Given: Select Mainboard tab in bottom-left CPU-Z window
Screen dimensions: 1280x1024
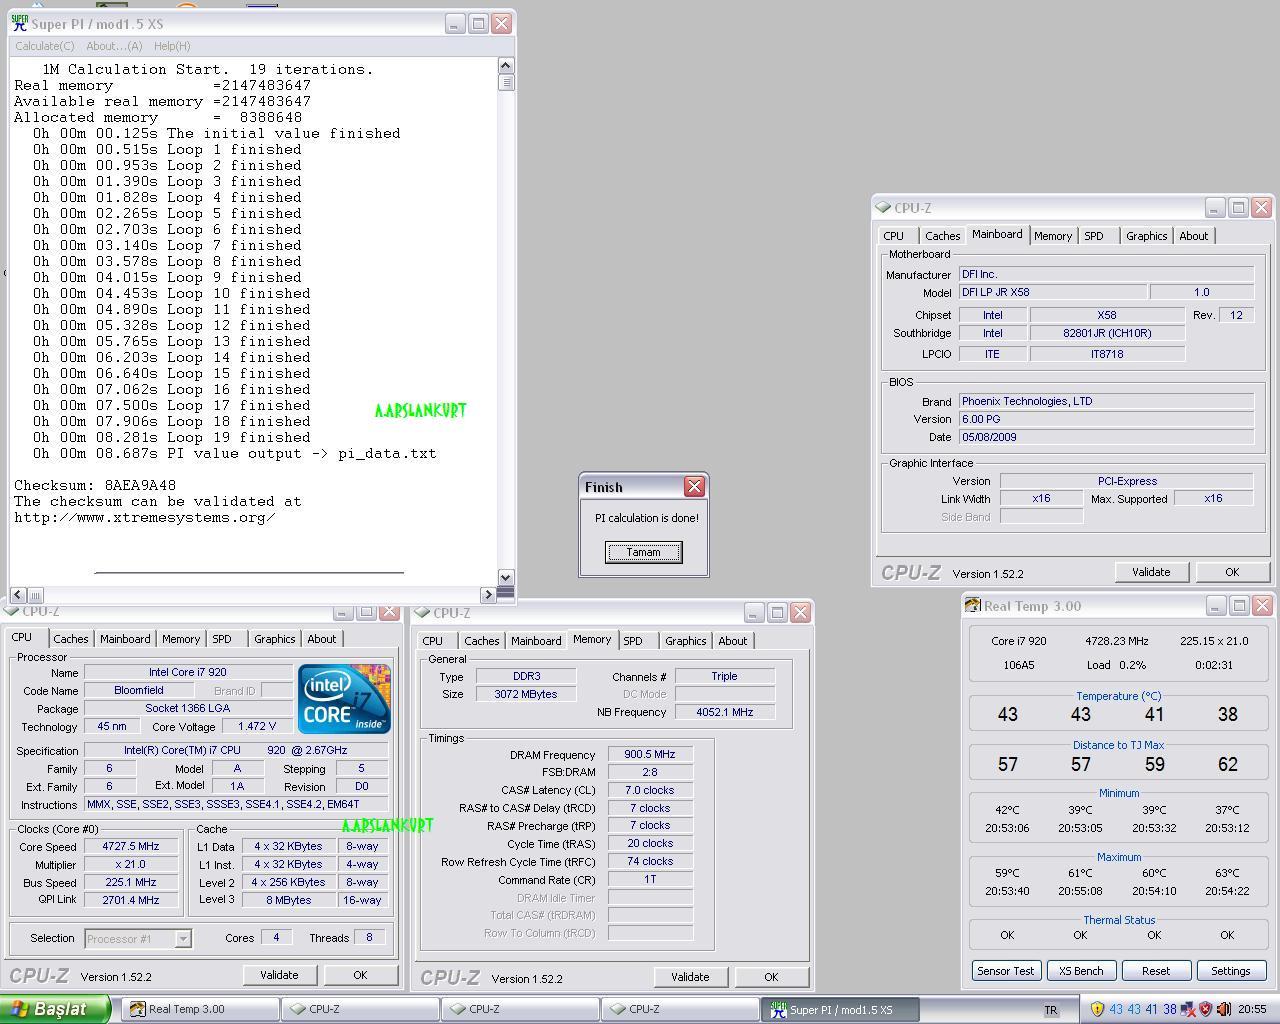Looking at the screenshot, I should click(x=125, y=639).
